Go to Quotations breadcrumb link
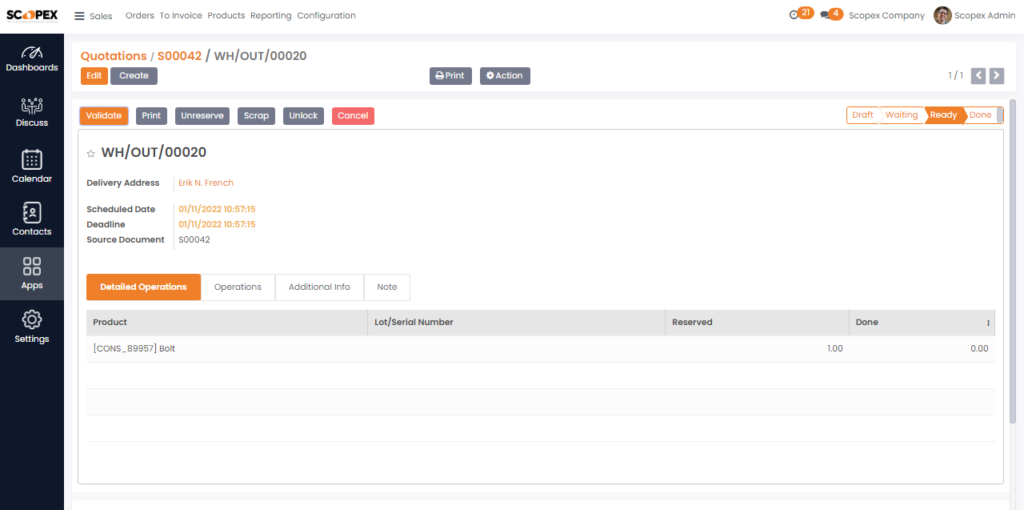Viewport: 1024px width, 510px height. tap(114, 56)
